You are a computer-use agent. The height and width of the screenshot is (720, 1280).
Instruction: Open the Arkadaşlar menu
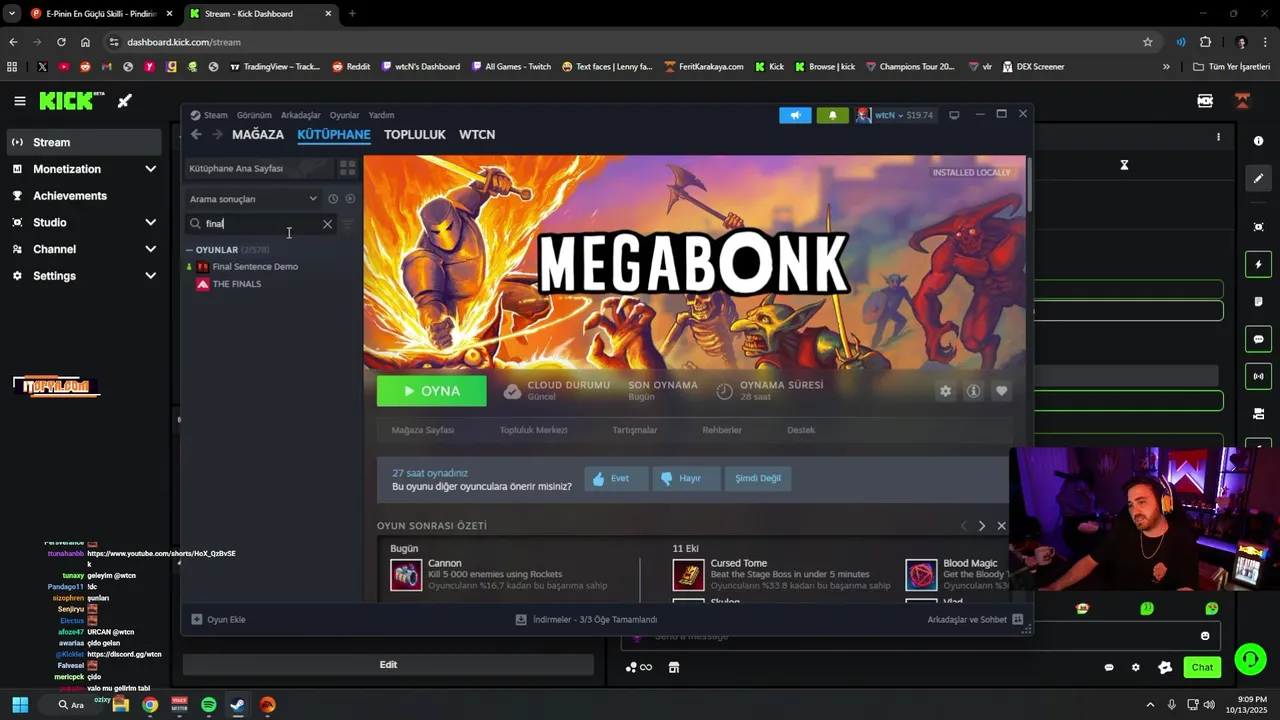(301, 115)
